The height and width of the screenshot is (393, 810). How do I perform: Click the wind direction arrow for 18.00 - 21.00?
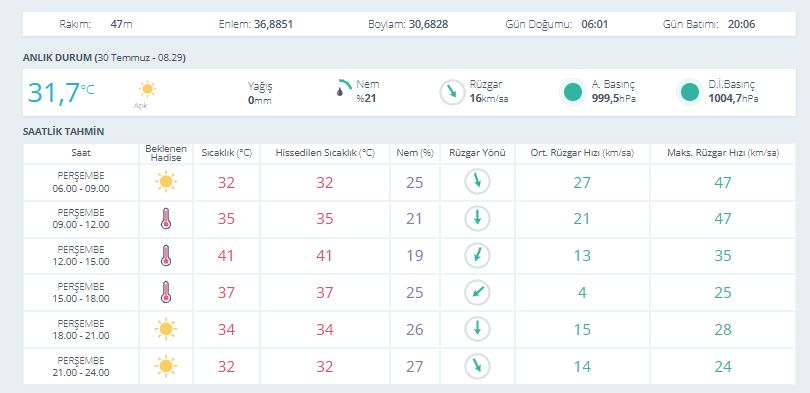coord(477,329)
